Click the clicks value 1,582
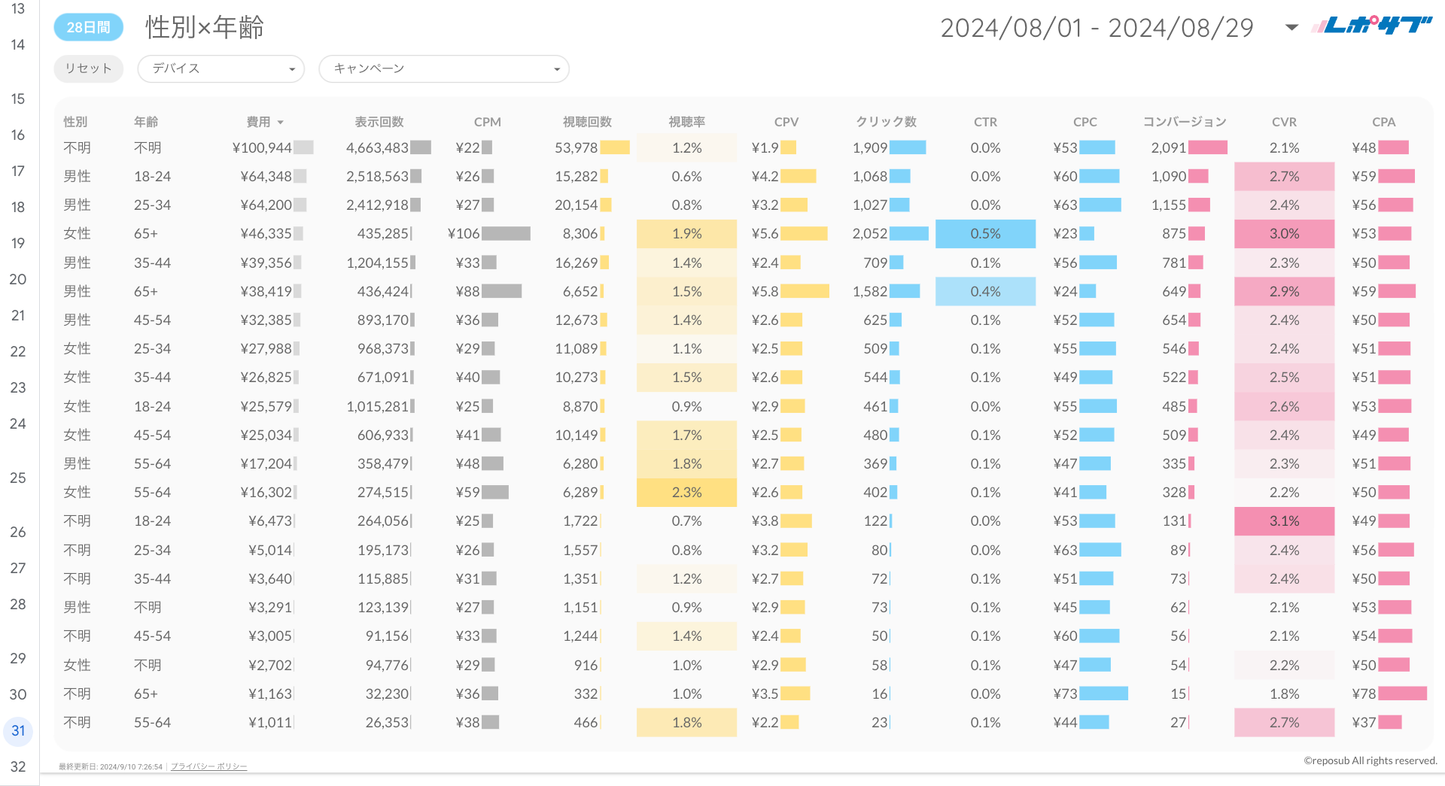The height and width of the screenshot is (786, 1445). click(870, 292)
